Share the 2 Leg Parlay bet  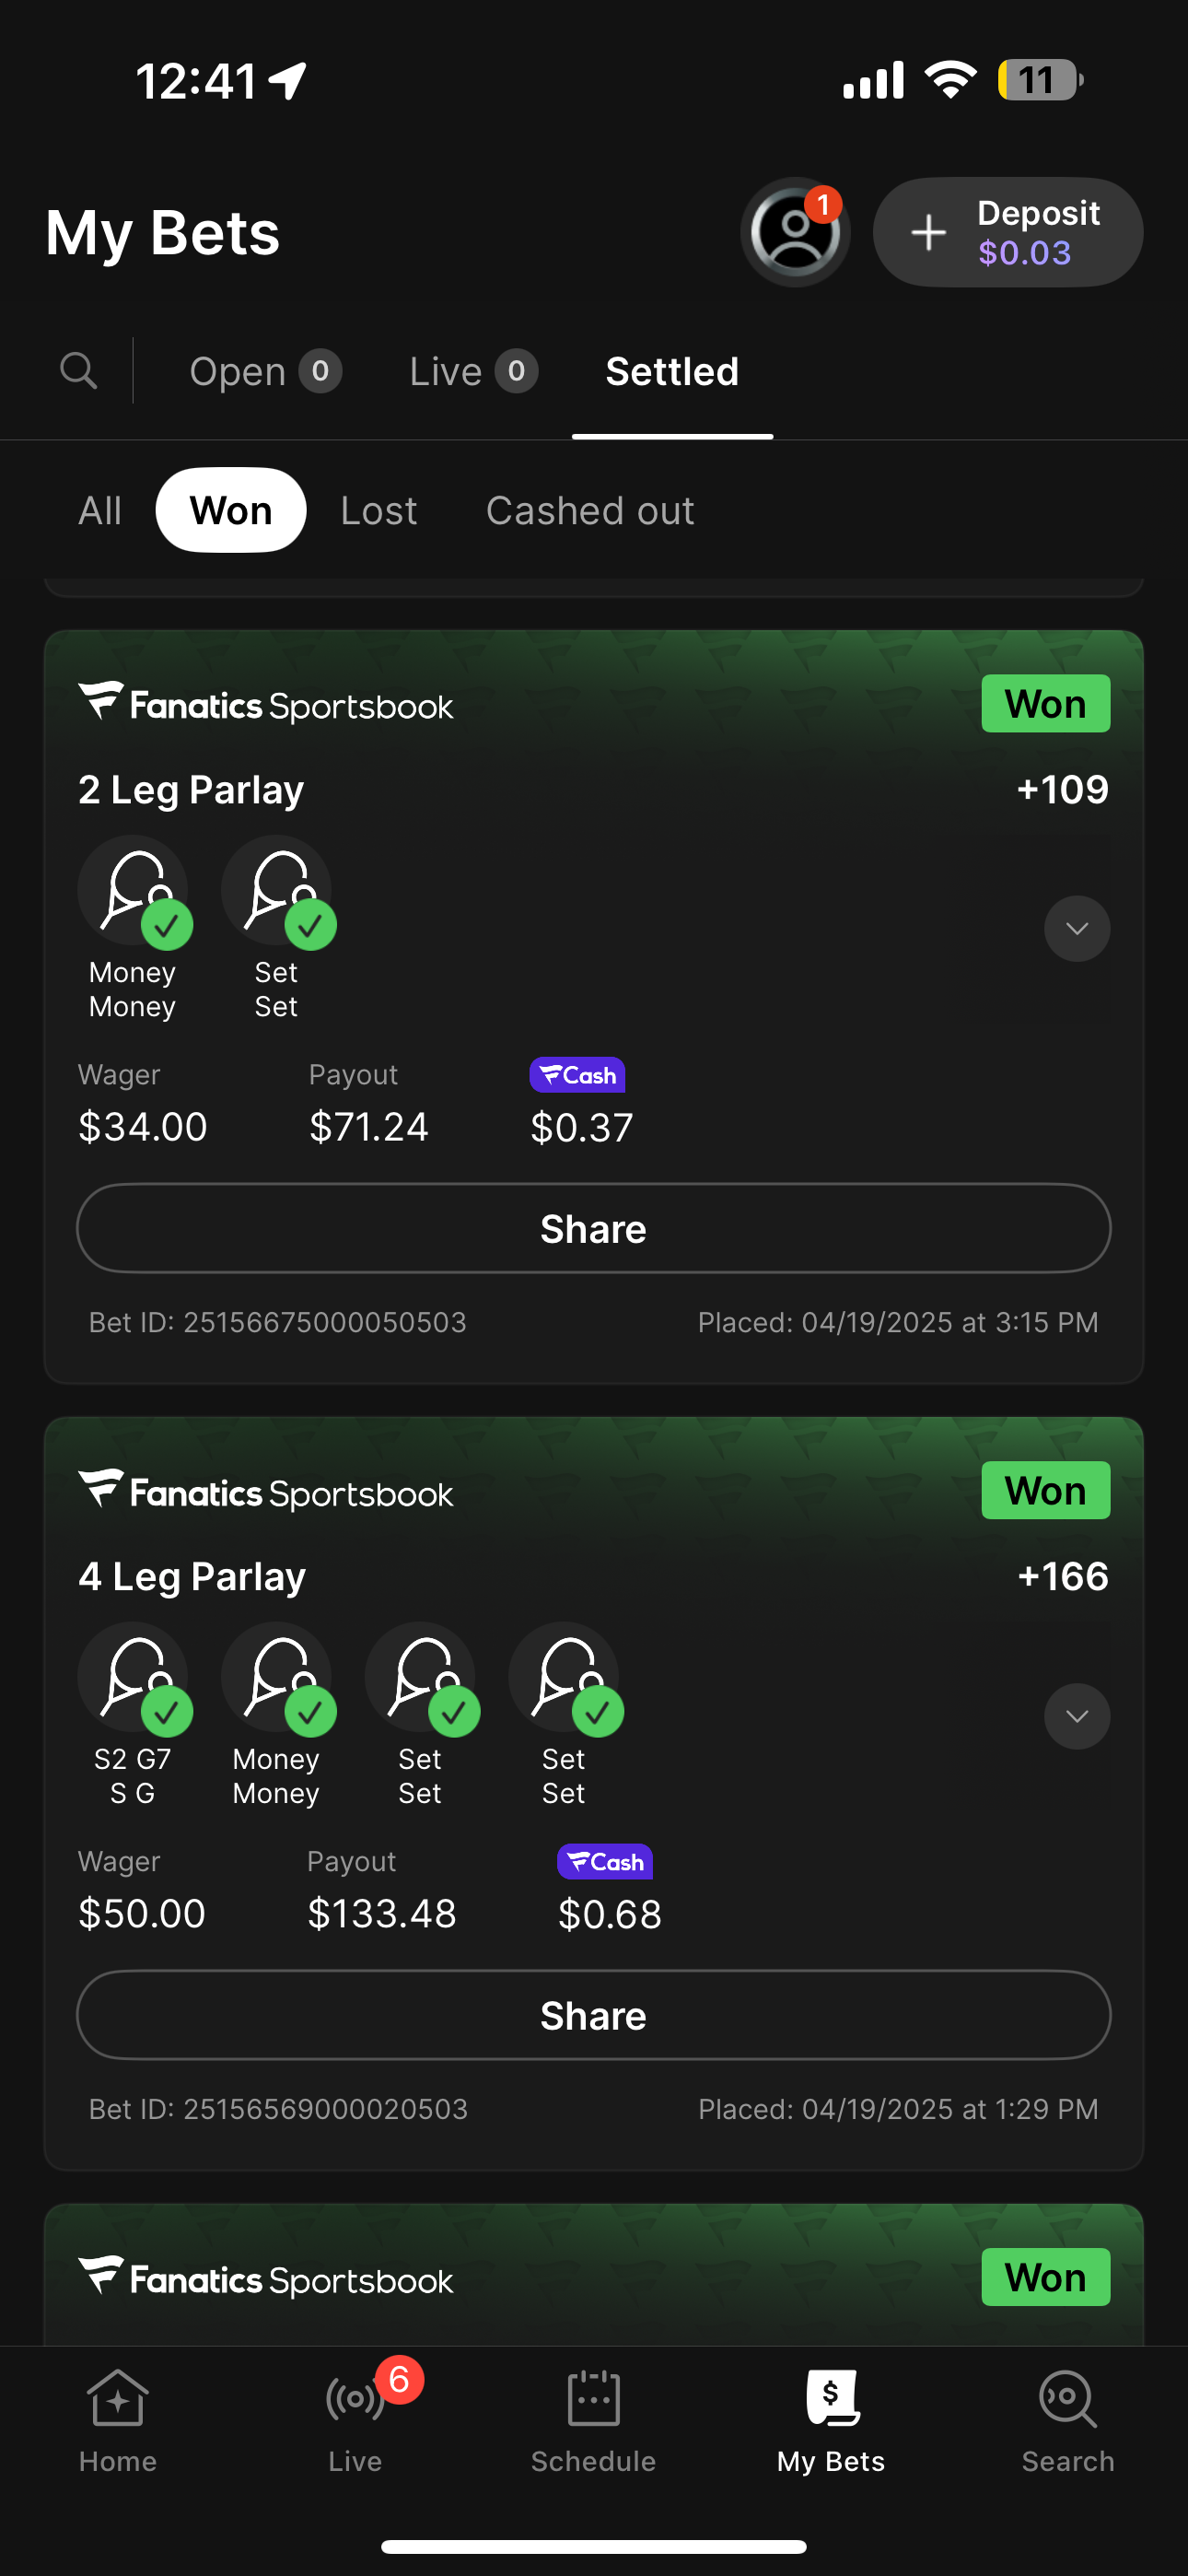(x=594, y=1228)
